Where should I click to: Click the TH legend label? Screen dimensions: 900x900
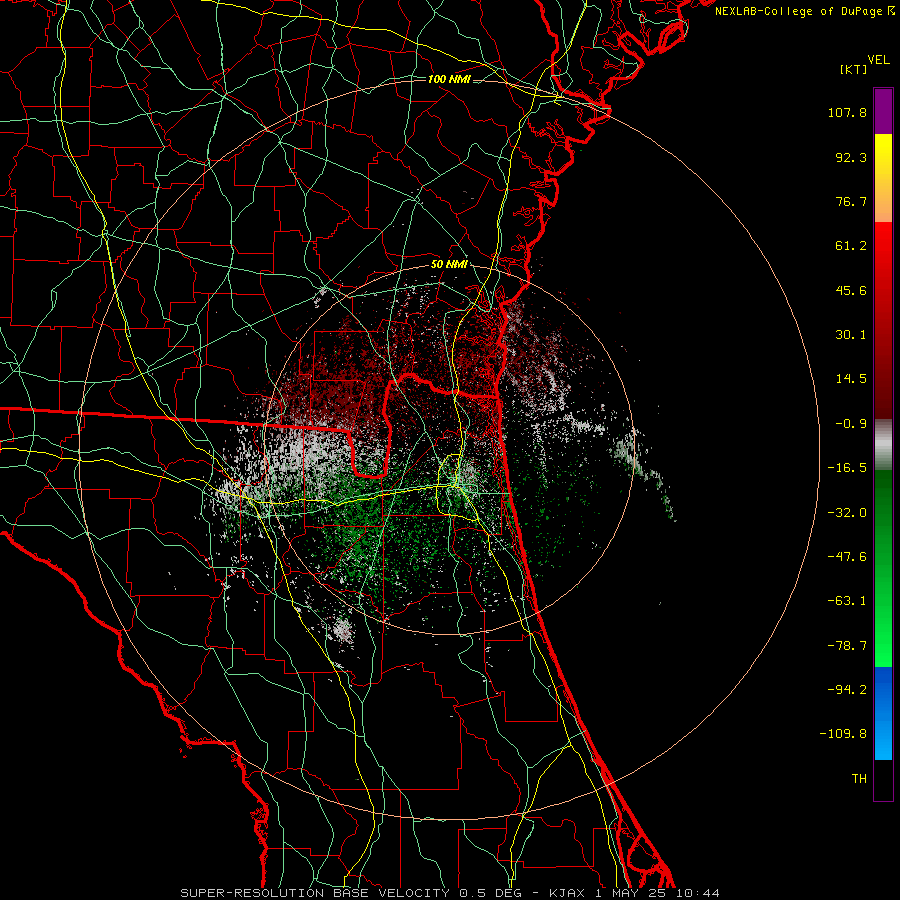coord(859,779)
